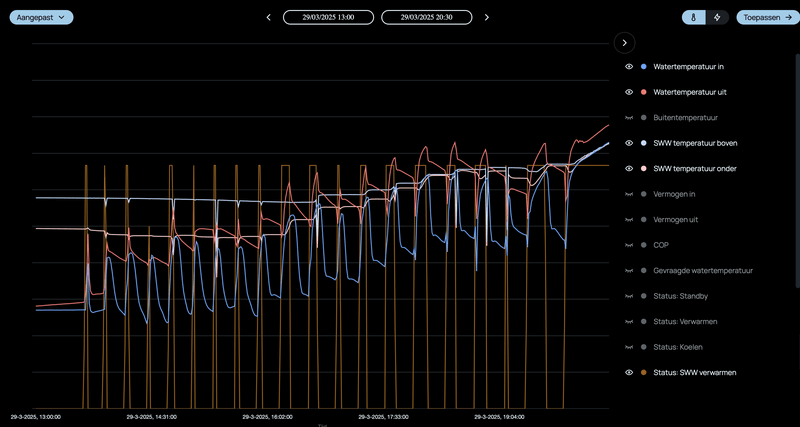This screenshot has height=427, width=800.
Task: Show COP series eye icon
Action: [629, 245]
